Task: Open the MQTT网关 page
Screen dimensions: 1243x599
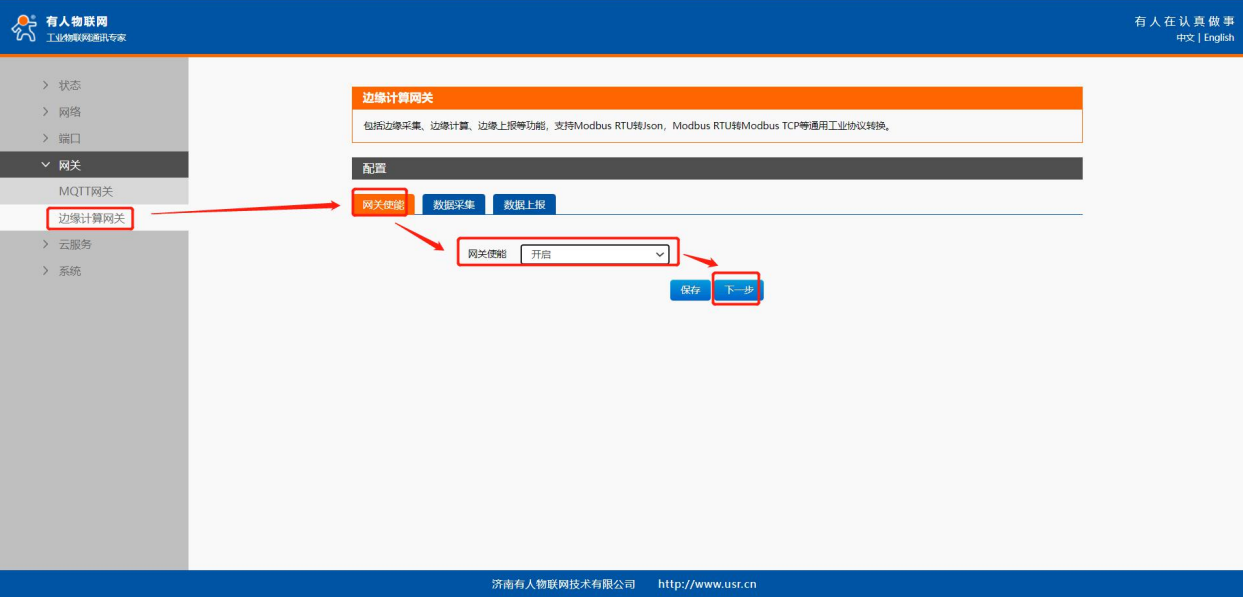Action: (86, 192)
